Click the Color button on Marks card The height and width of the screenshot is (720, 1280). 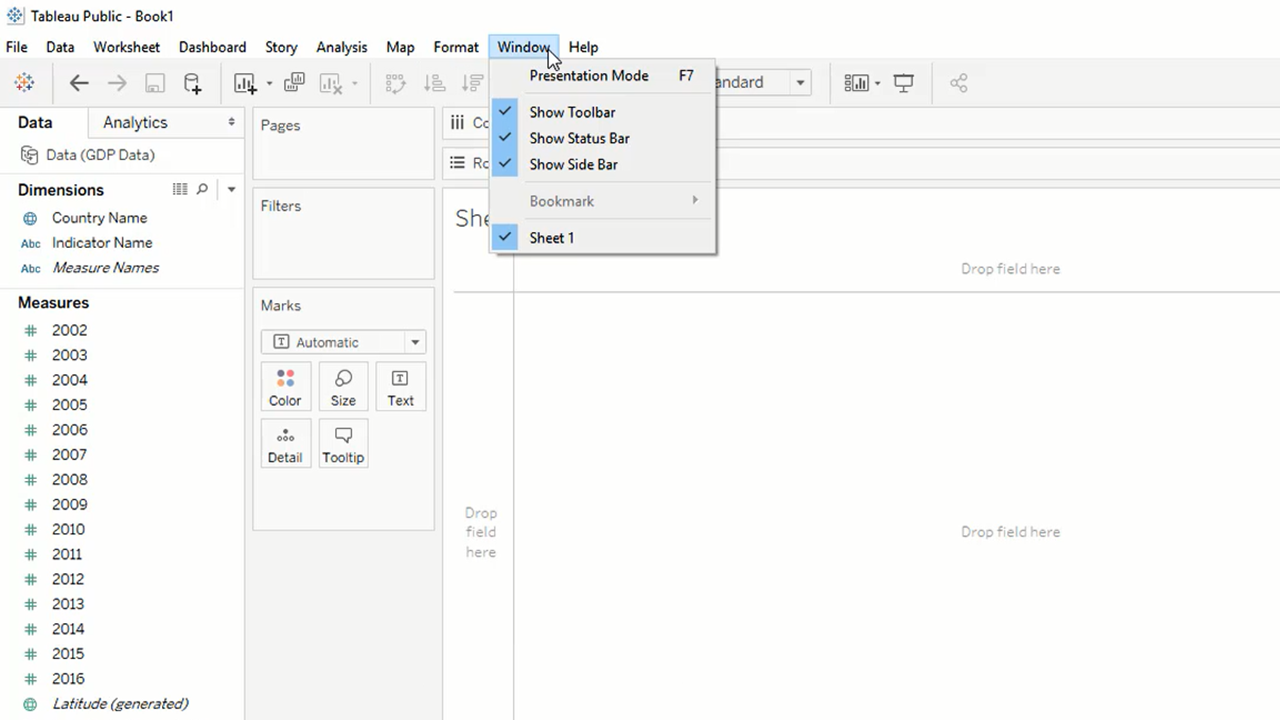[x=285, y=387]
